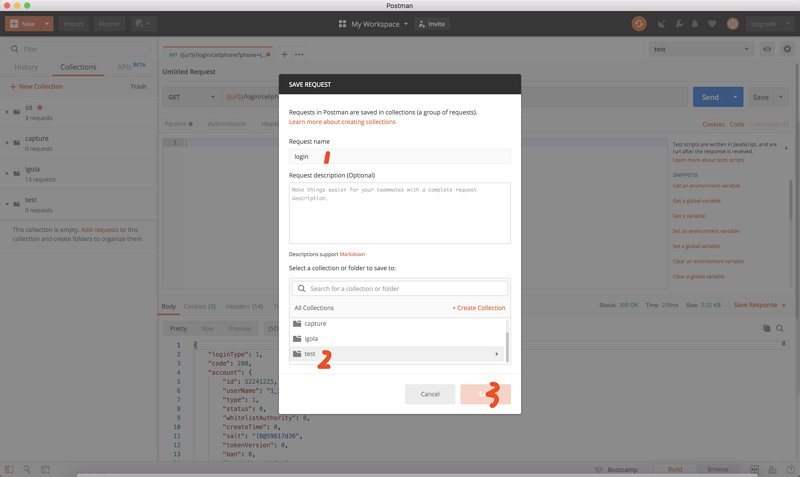Select the Raw response view

[x=208, y=329]
